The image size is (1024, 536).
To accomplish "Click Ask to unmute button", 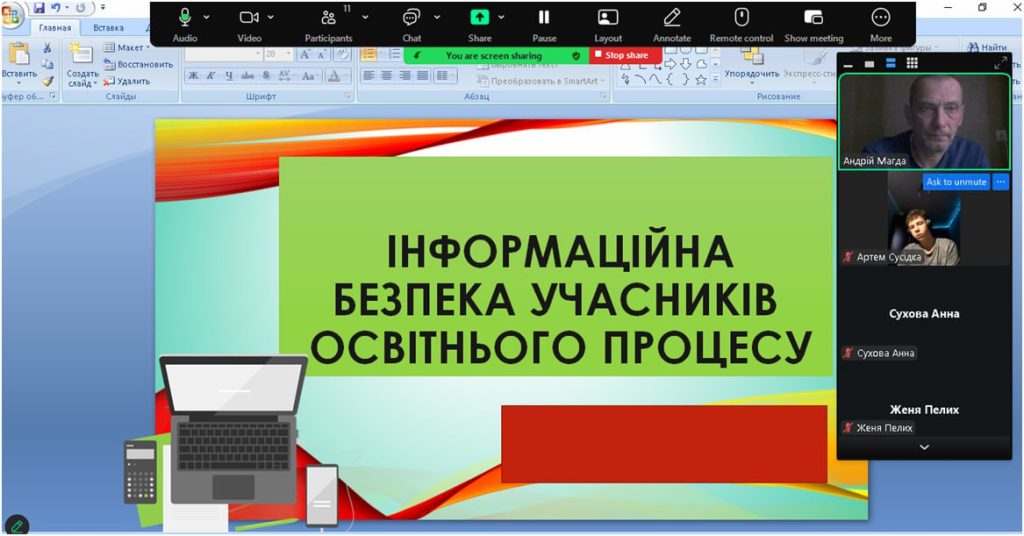I will tap(956, 182).
